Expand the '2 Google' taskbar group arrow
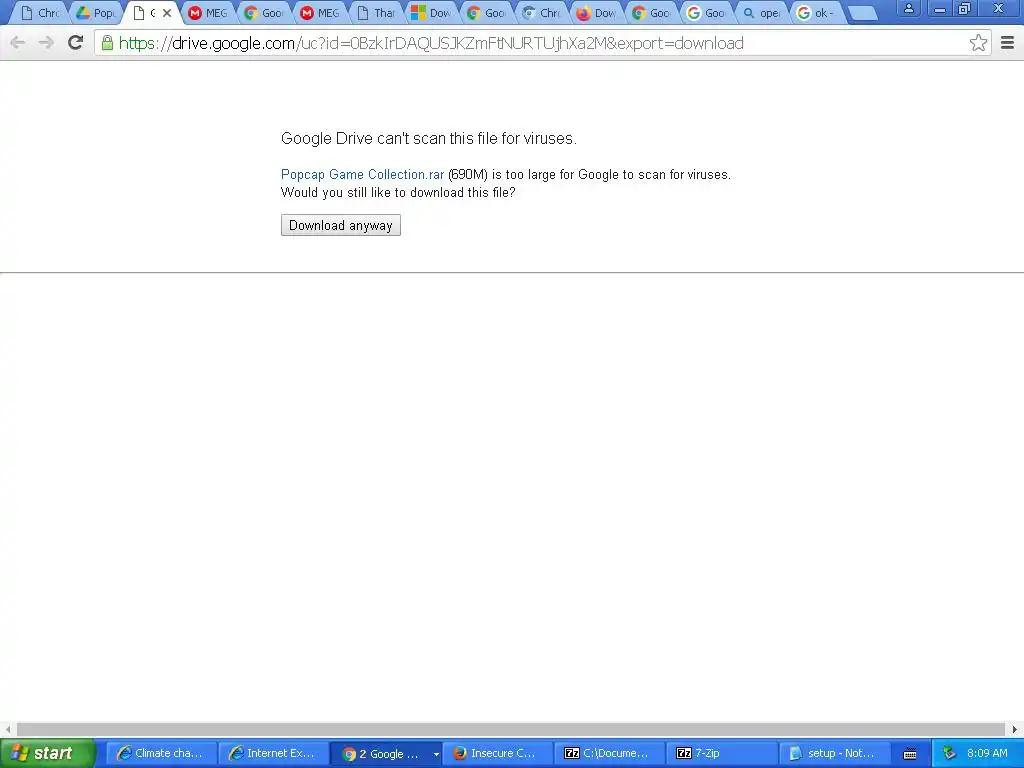The height and width of the screenshot is (768, 1024). pyautogui.click(x=436, y=754)
